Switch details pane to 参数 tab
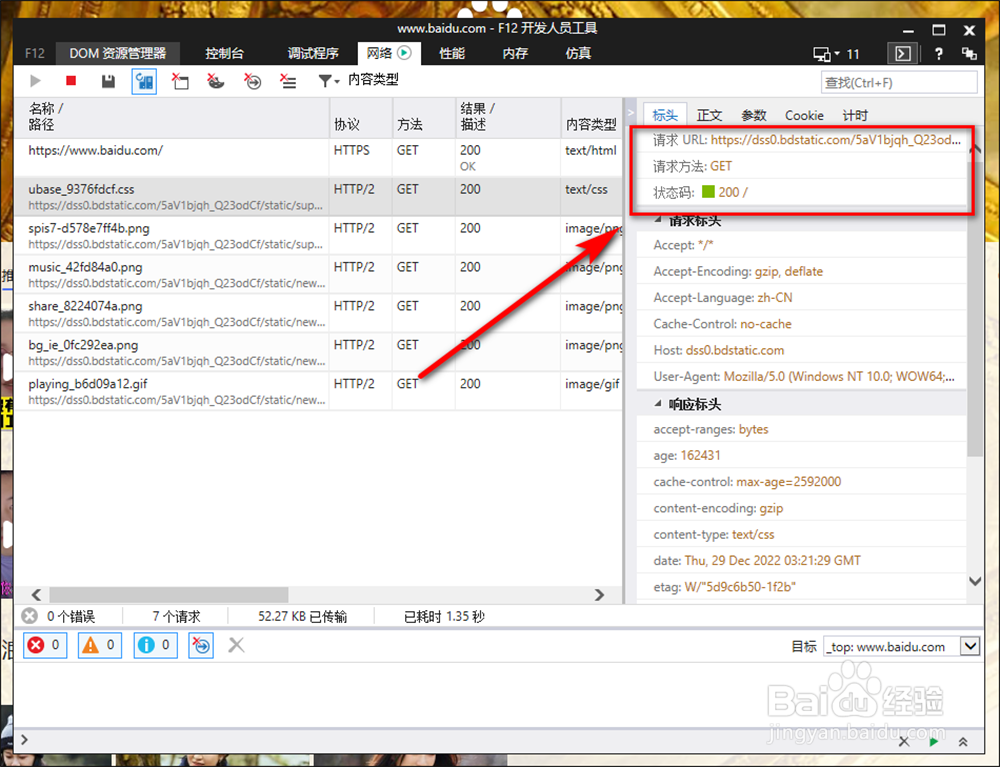1000x767 pixels. click(754, 115)
